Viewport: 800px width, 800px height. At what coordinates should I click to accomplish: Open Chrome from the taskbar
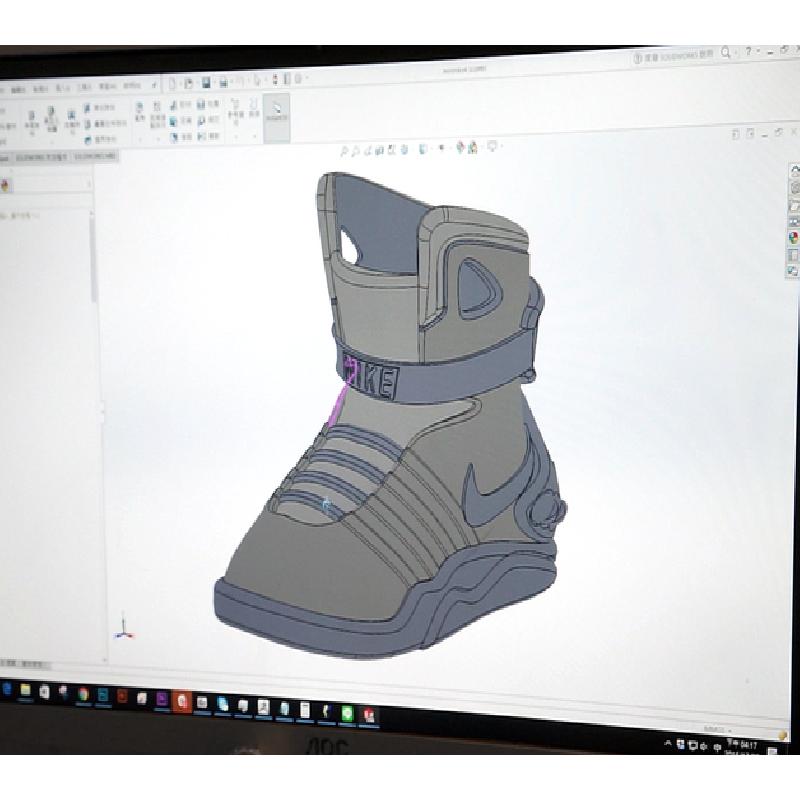[83, 694]
